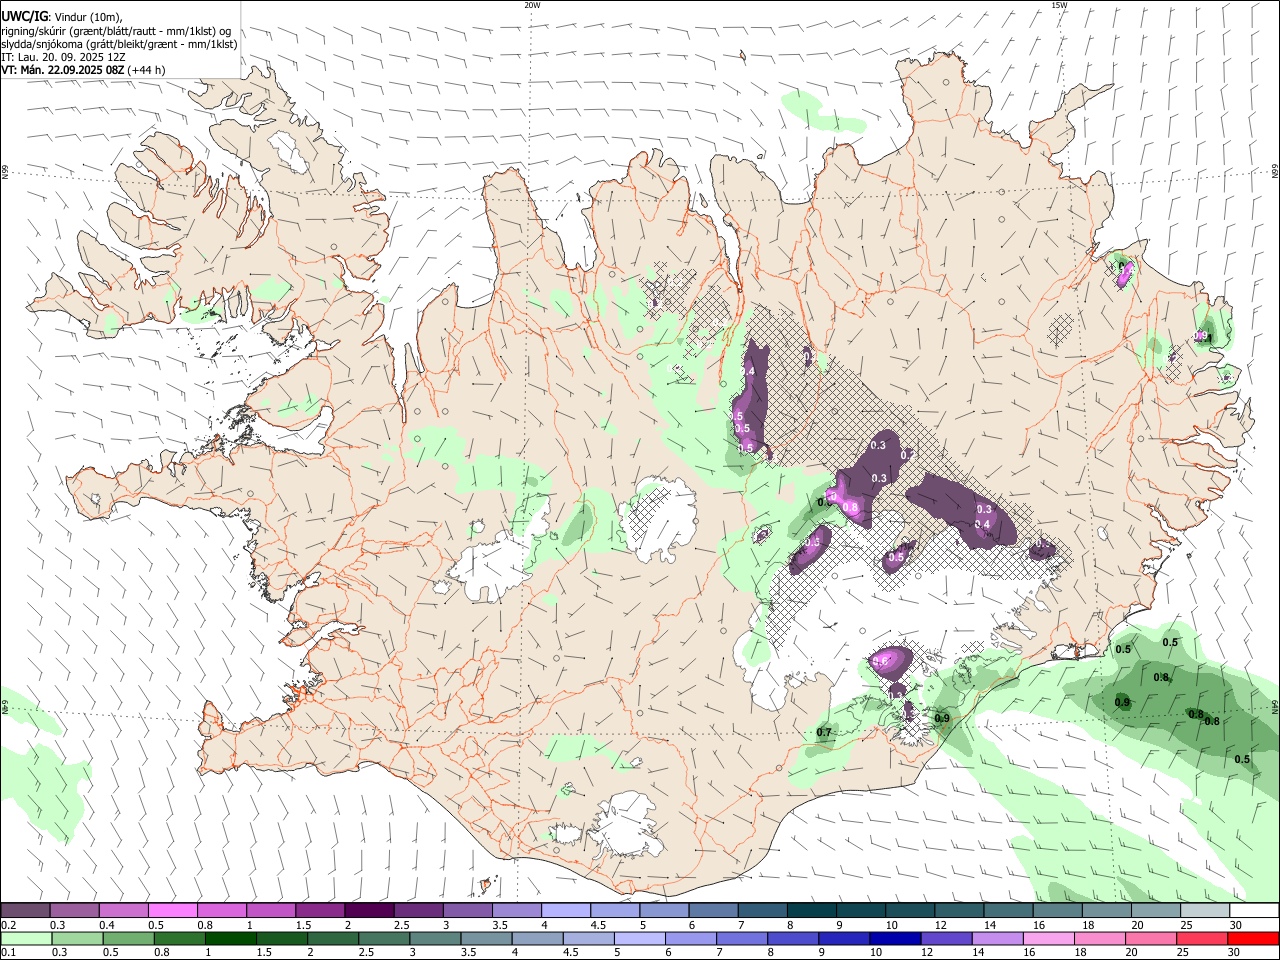Image resolution: width=1280 pixels, height=960 pixels.
Task: Click the '0.1' label under the lower scale
Action: (x=8, y=952)
